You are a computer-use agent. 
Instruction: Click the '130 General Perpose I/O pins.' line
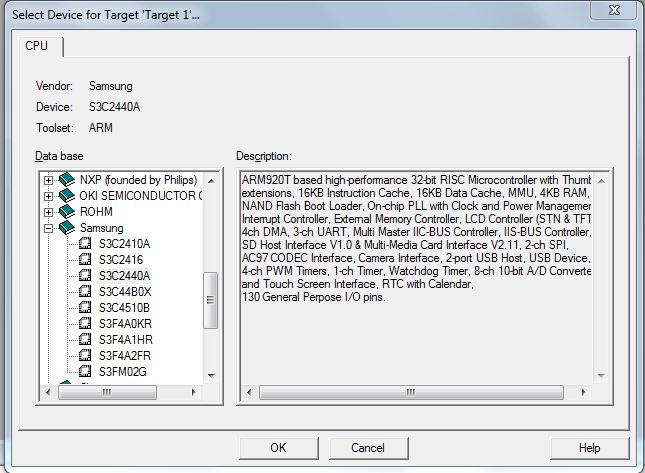(x=314, y=297)
